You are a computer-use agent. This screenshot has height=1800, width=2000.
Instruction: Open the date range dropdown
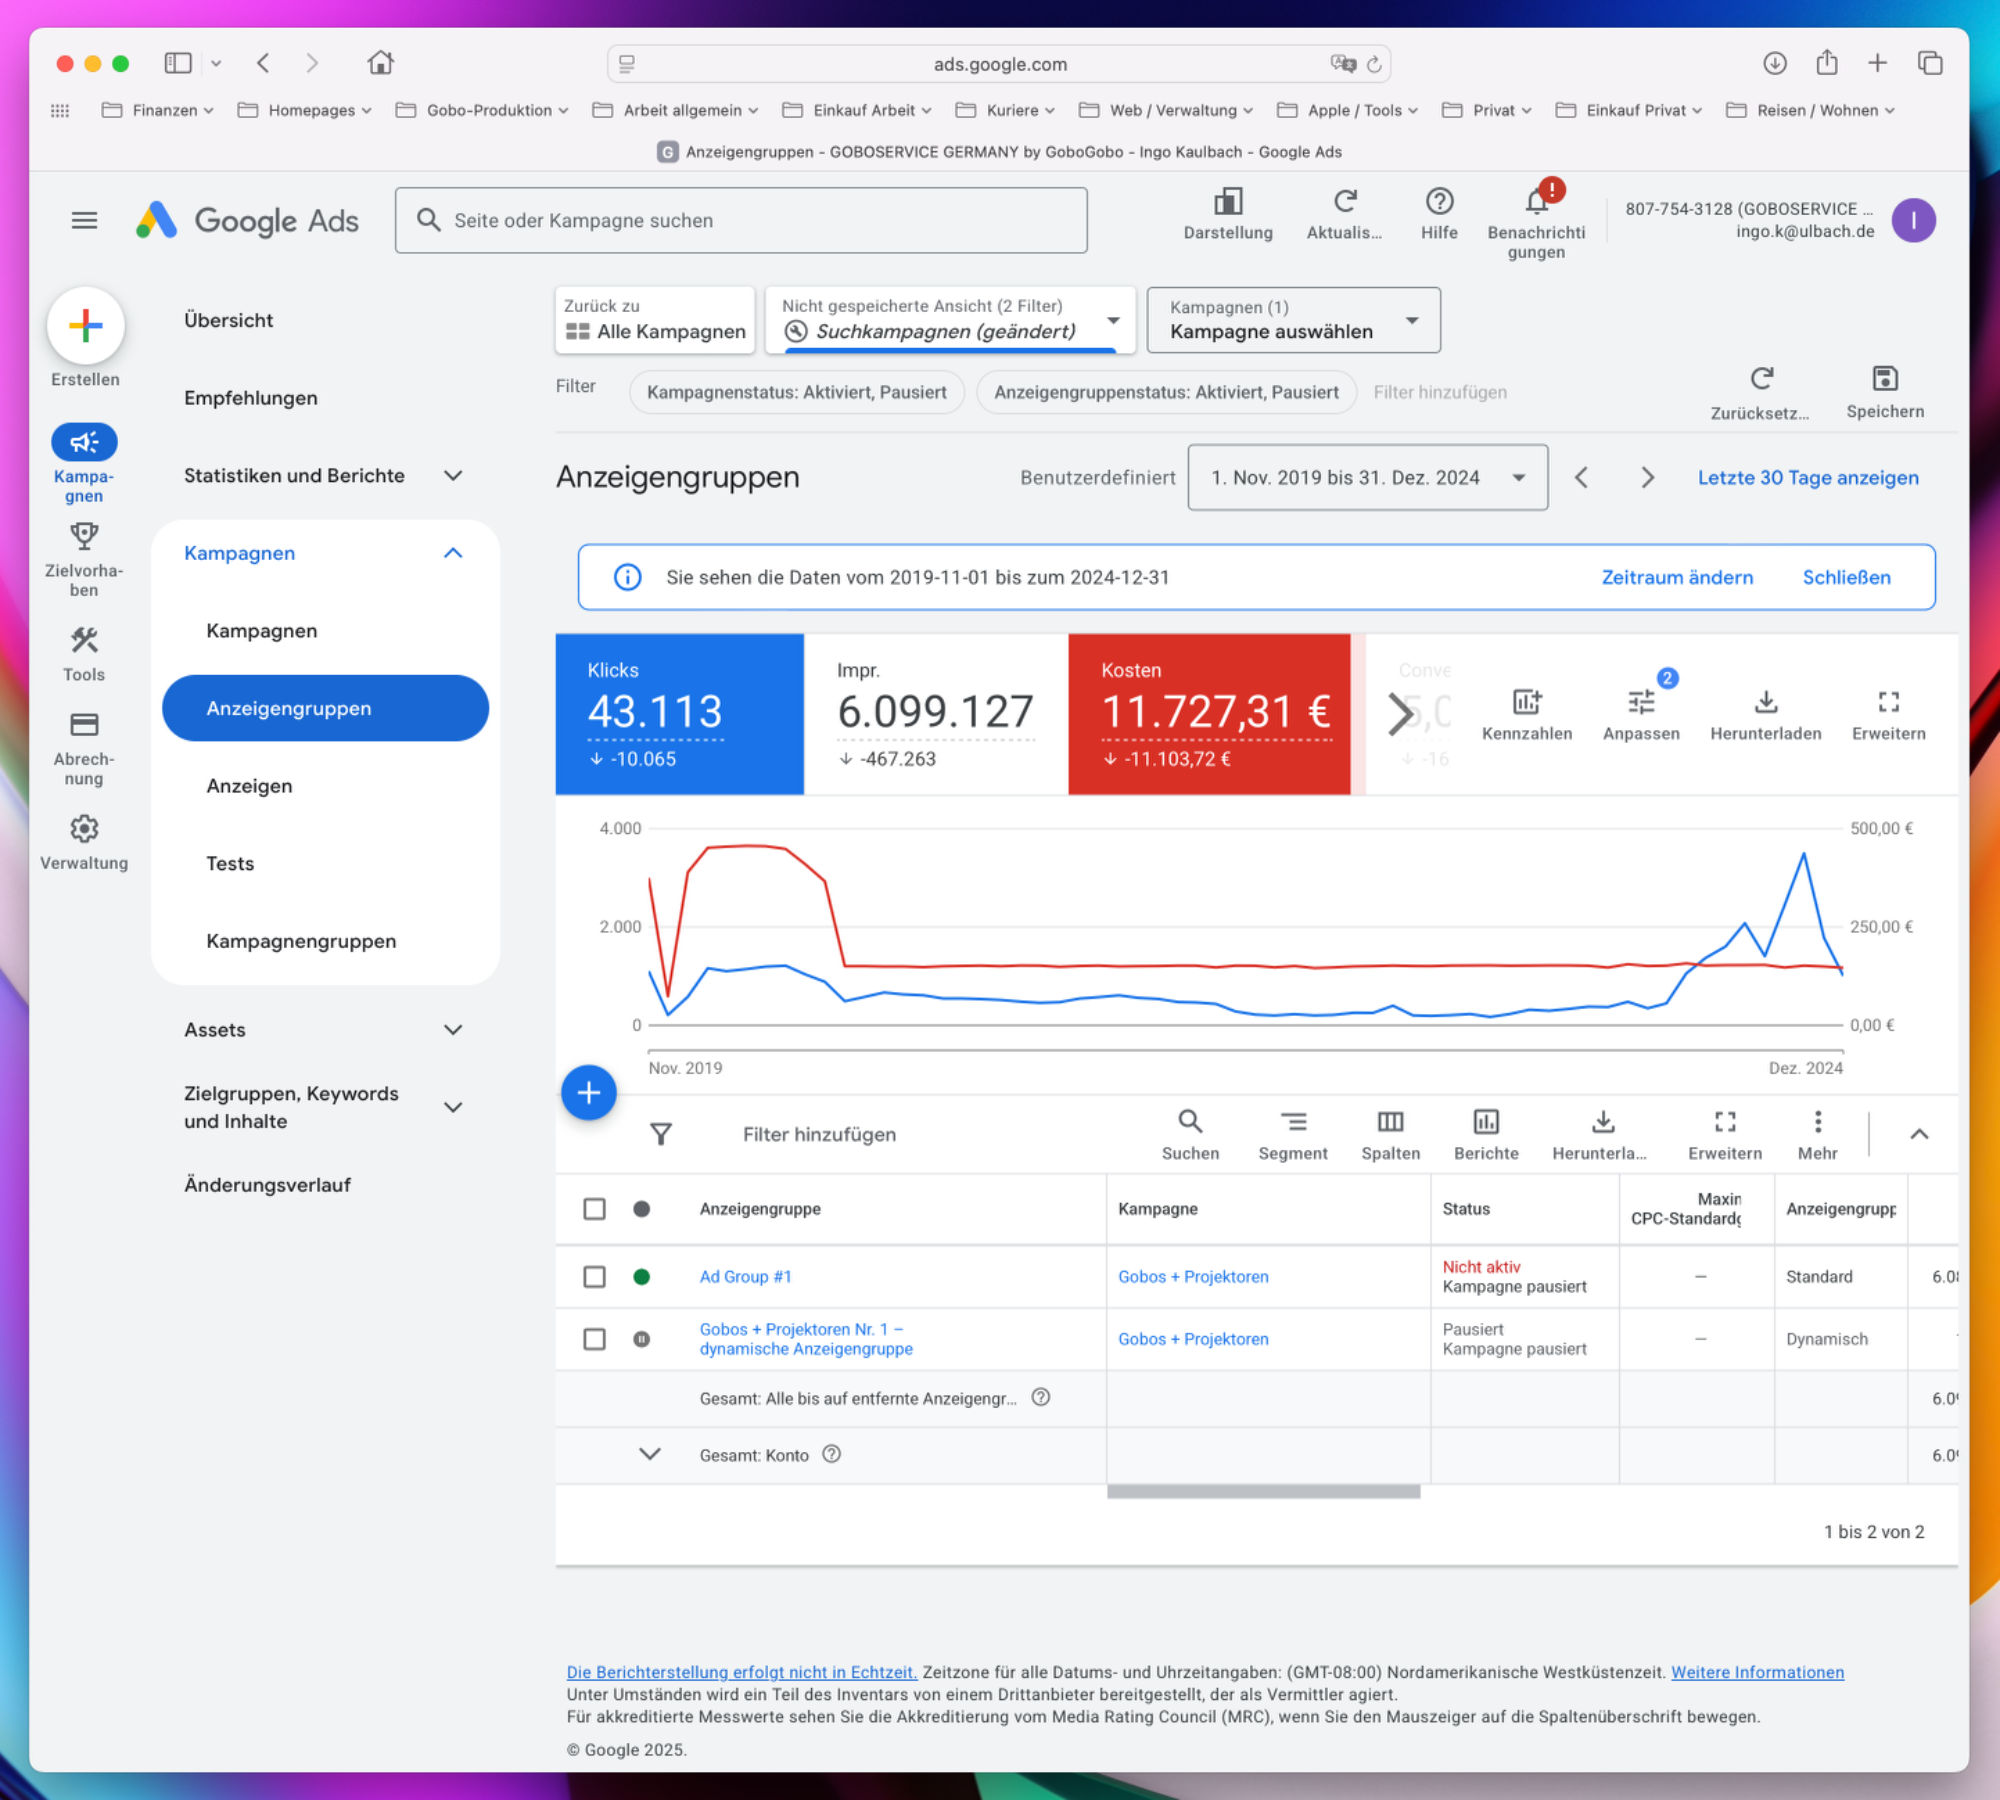(x=1367, y=478)
